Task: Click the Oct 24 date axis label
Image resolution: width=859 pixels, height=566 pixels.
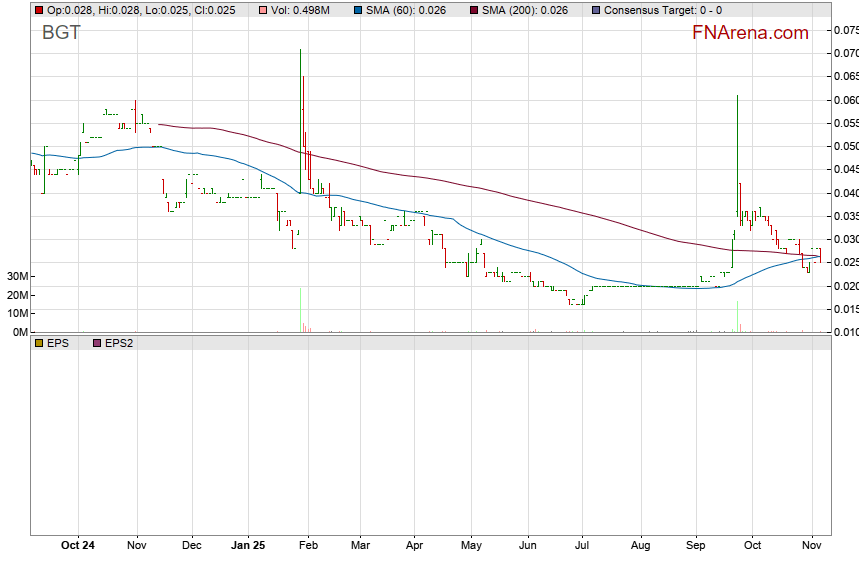Action: 78,546
